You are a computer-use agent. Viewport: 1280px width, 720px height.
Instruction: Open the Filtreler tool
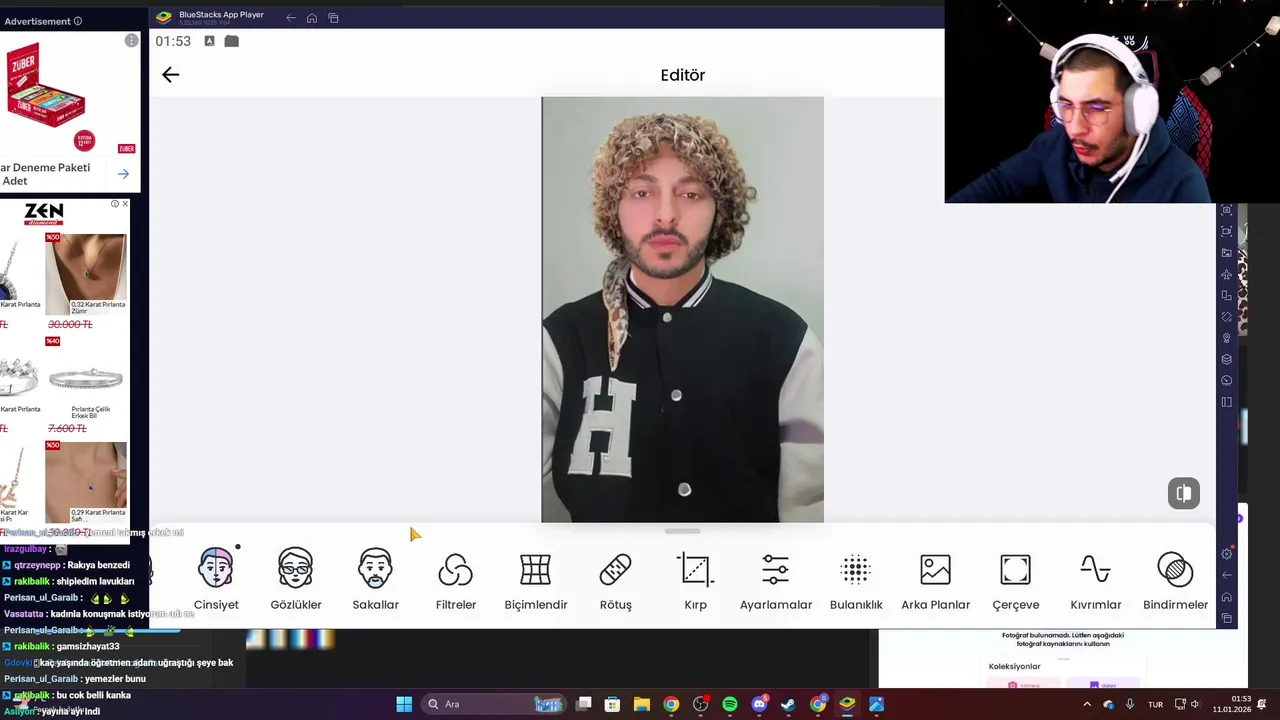click(456, 579)
